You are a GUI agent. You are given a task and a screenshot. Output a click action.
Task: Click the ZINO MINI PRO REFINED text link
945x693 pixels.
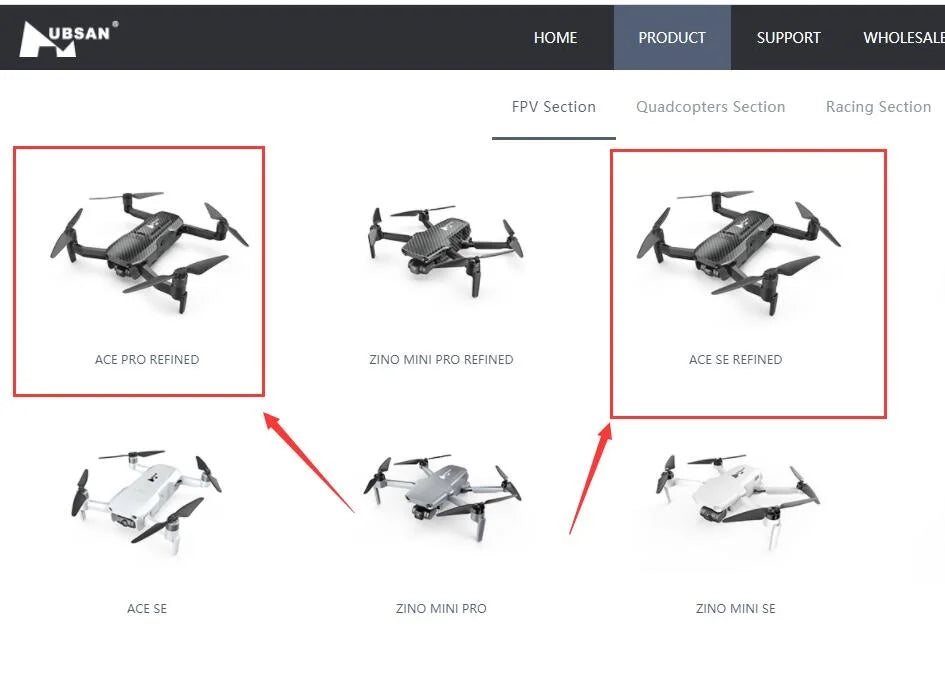[x=441, y=360]
